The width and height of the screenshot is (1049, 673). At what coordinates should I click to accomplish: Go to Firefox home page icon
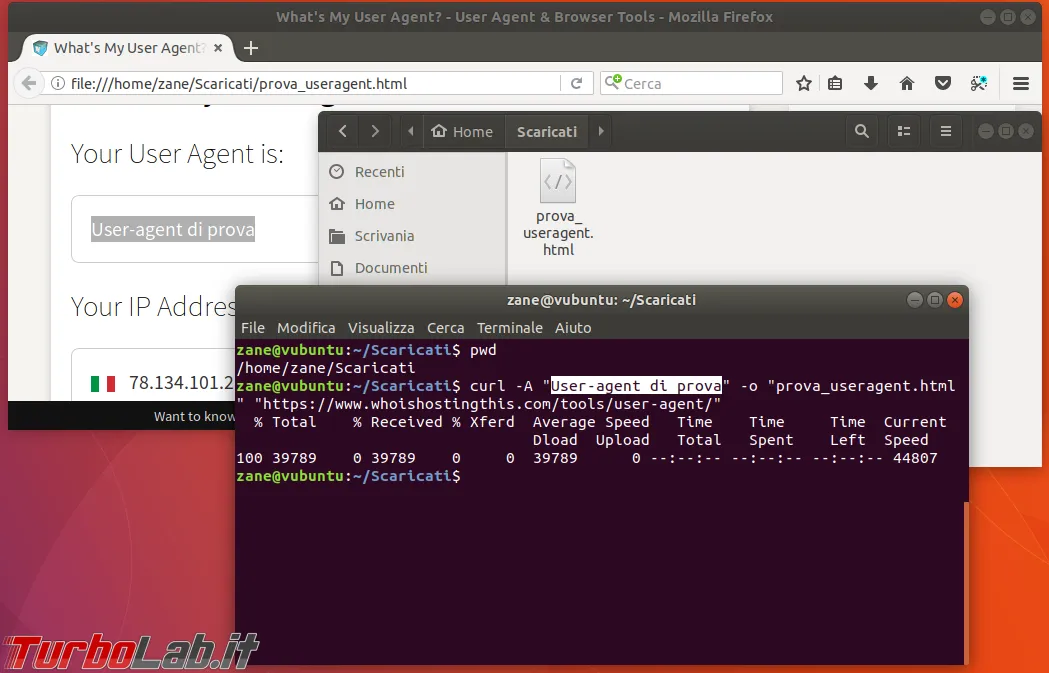tap(907, 84)
